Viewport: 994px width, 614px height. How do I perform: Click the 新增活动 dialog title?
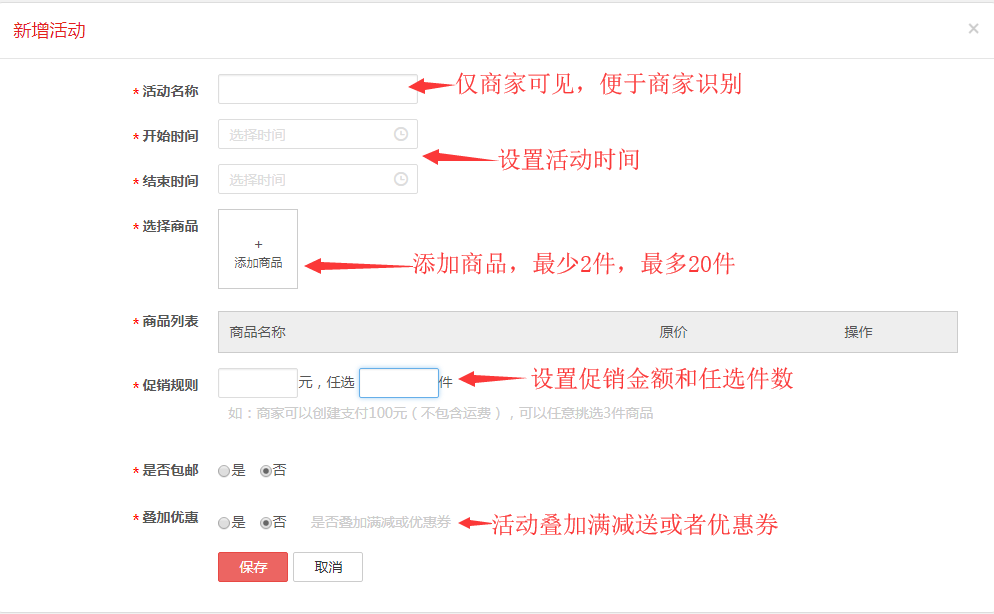click(49, 31)
